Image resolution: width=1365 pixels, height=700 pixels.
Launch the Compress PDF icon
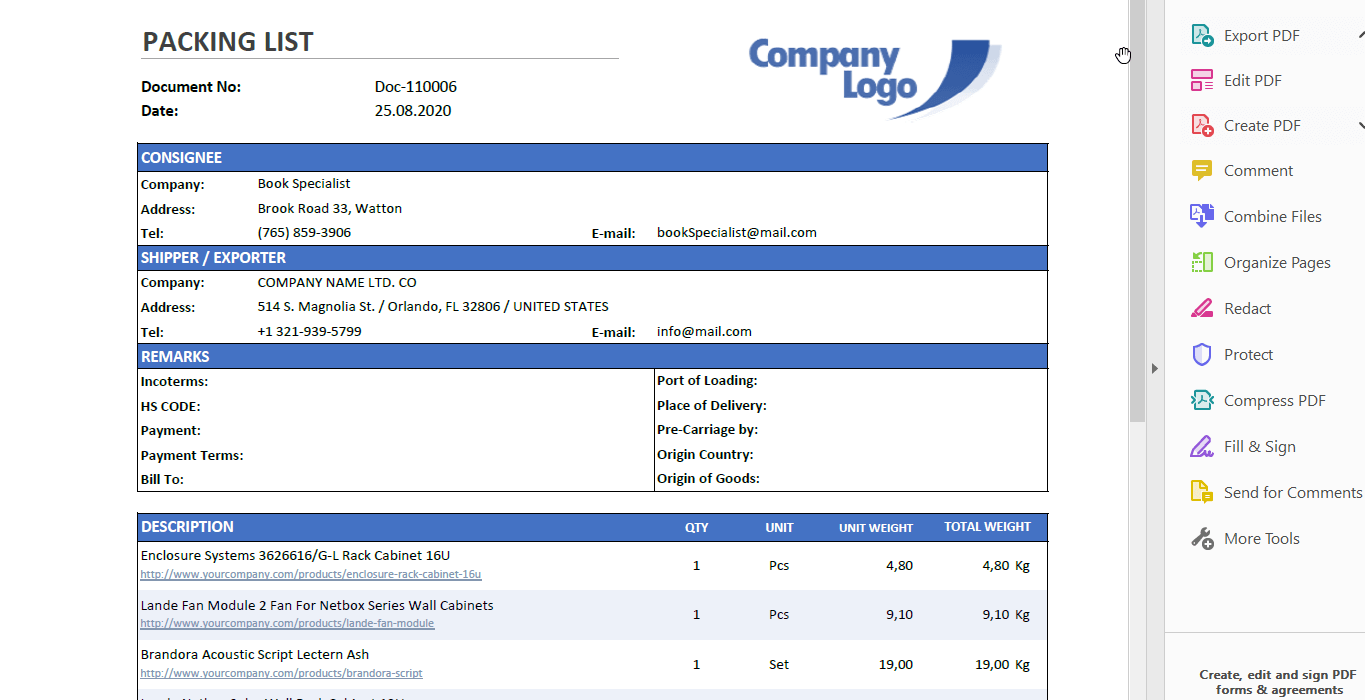[1202, 400]
